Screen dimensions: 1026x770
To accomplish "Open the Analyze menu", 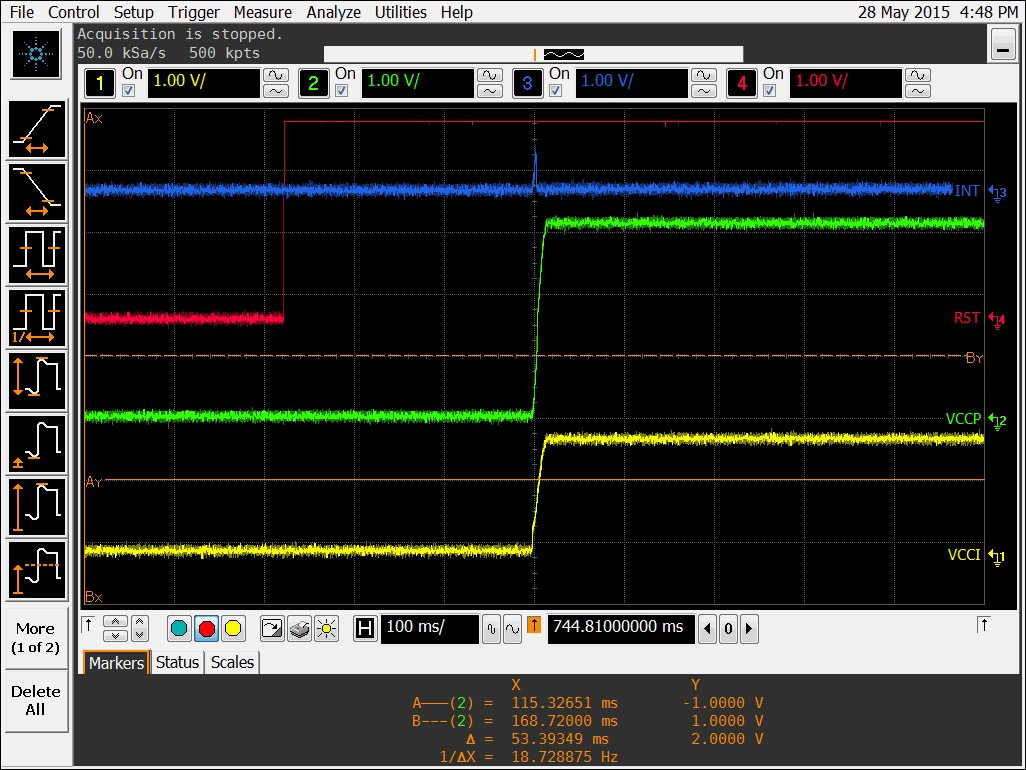I will click(x=333, y=12).
